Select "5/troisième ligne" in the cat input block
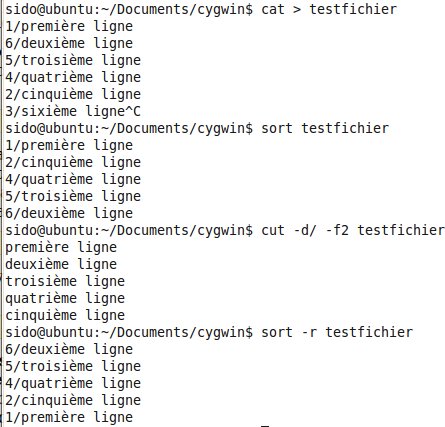This screenshot has width=445, height=427. pyautogui.click(x=73, y=60)
